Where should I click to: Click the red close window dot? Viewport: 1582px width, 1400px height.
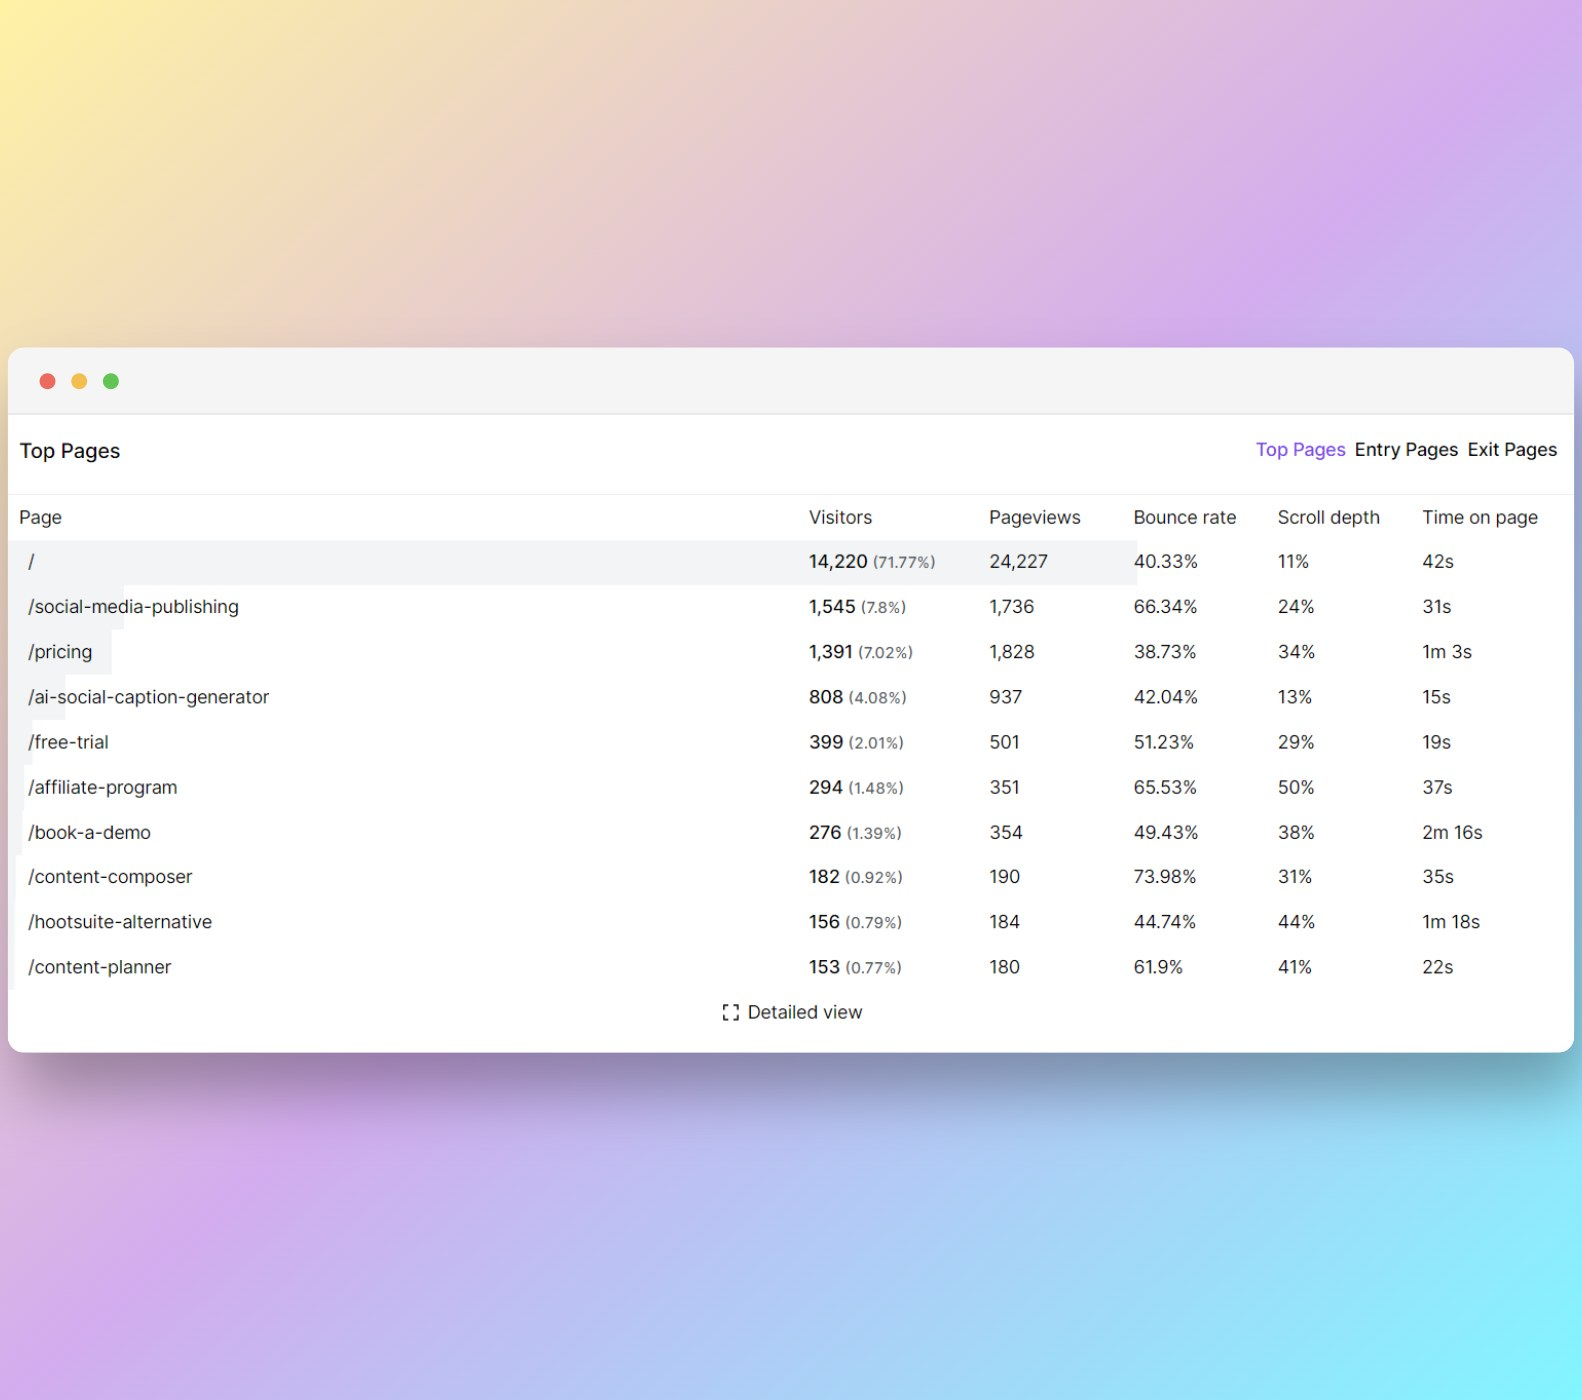click(x=47, y=381)
